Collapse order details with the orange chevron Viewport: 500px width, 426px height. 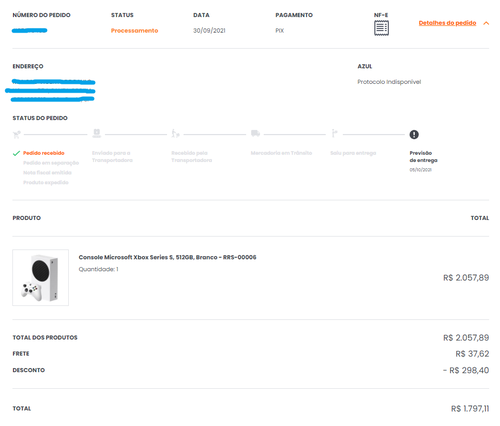tap(486, 23)
